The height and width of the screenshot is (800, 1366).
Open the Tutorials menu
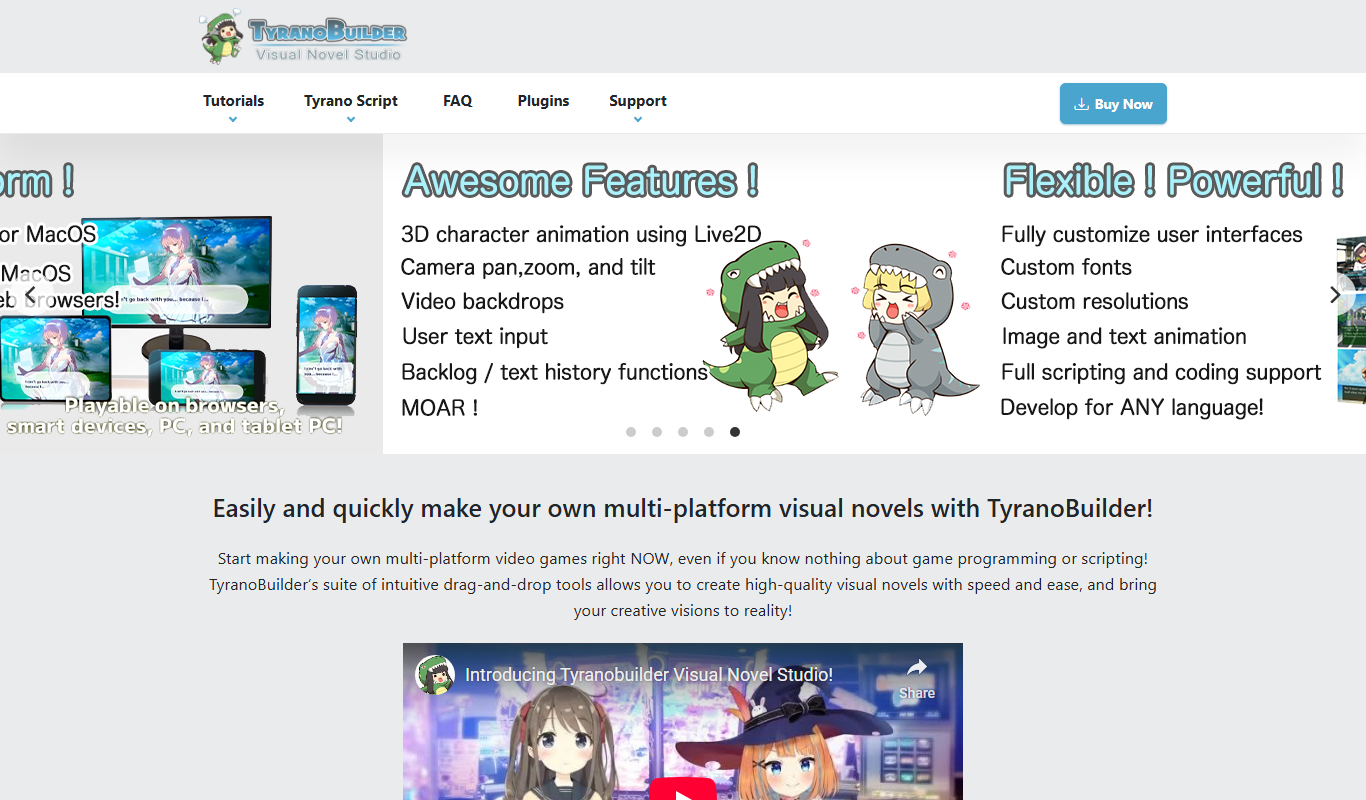click(x=233, y=101)
